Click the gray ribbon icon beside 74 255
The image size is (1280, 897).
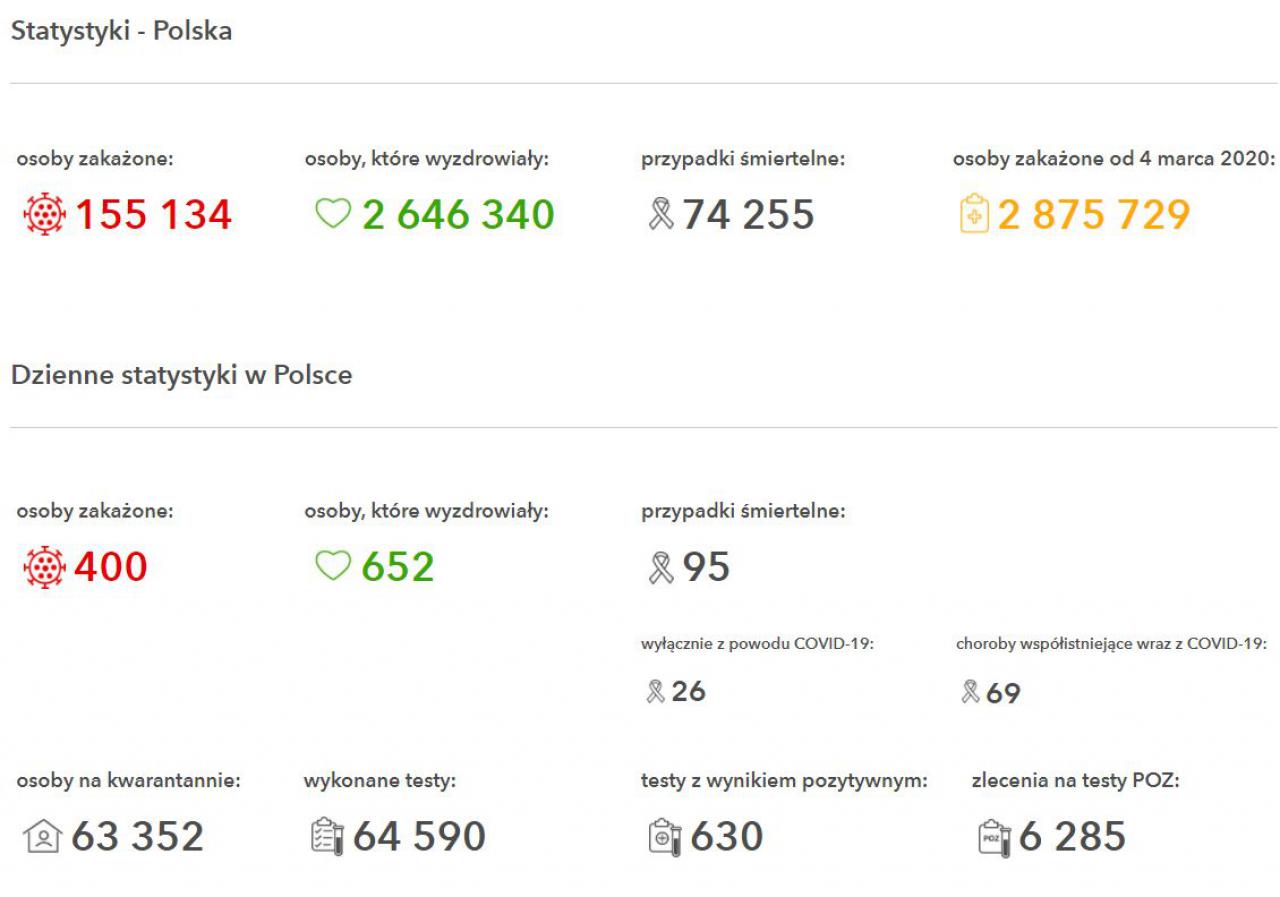tap(660, 214)
